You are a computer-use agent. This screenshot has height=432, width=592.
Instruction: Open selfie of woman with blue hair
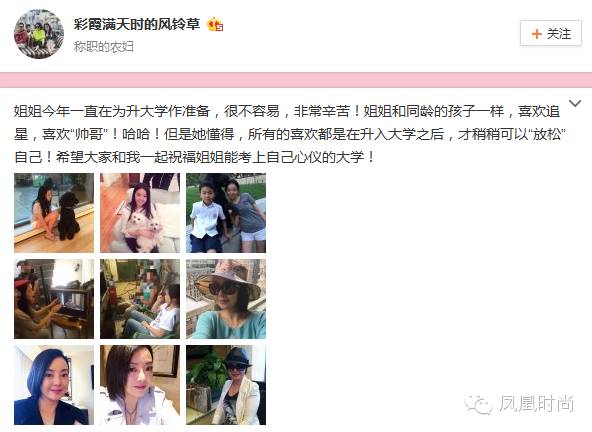pyautogui.click(x=54, y=385)
